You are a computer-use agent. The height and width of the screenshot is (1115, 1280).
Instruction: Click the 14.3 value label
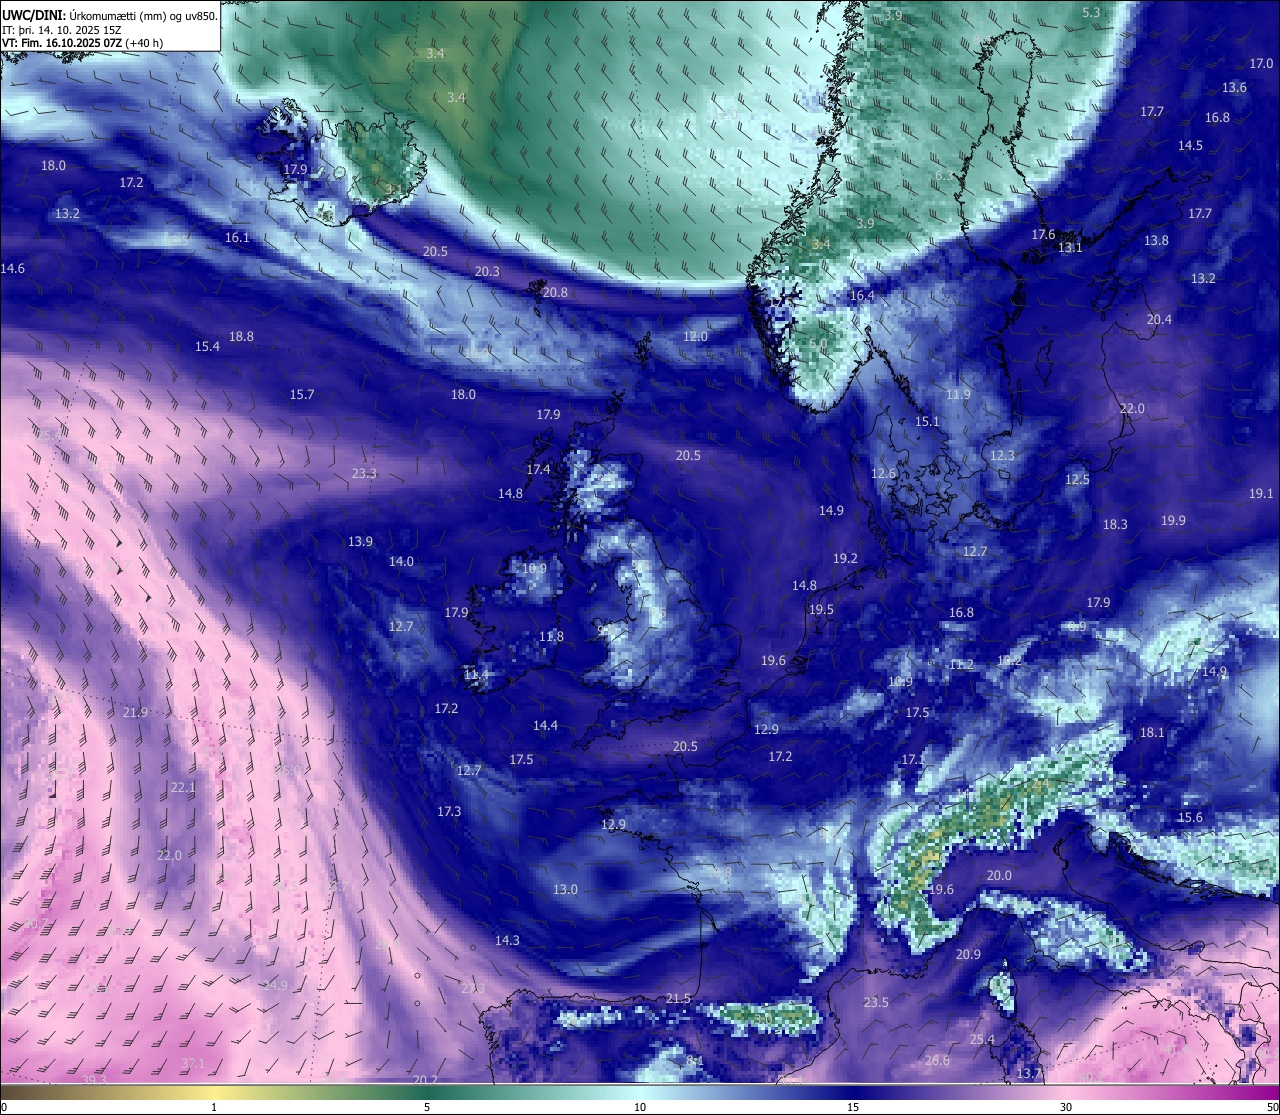point(507,940)
